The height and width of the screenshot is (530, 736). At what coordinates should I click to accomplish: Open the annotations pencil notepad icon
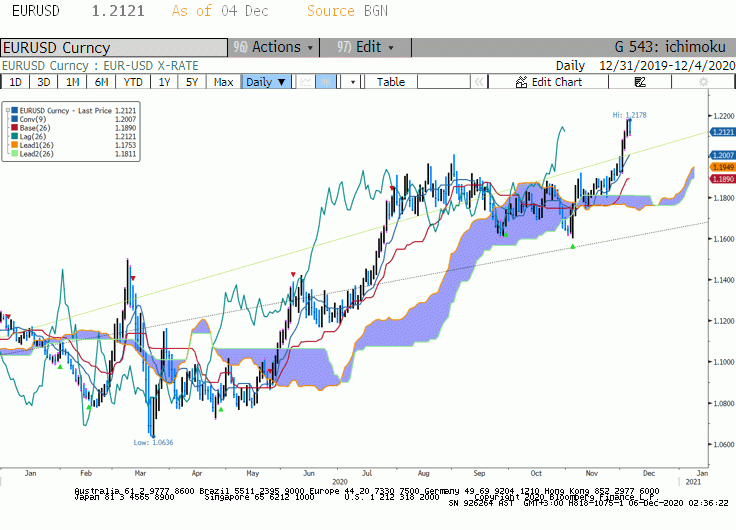640,82
